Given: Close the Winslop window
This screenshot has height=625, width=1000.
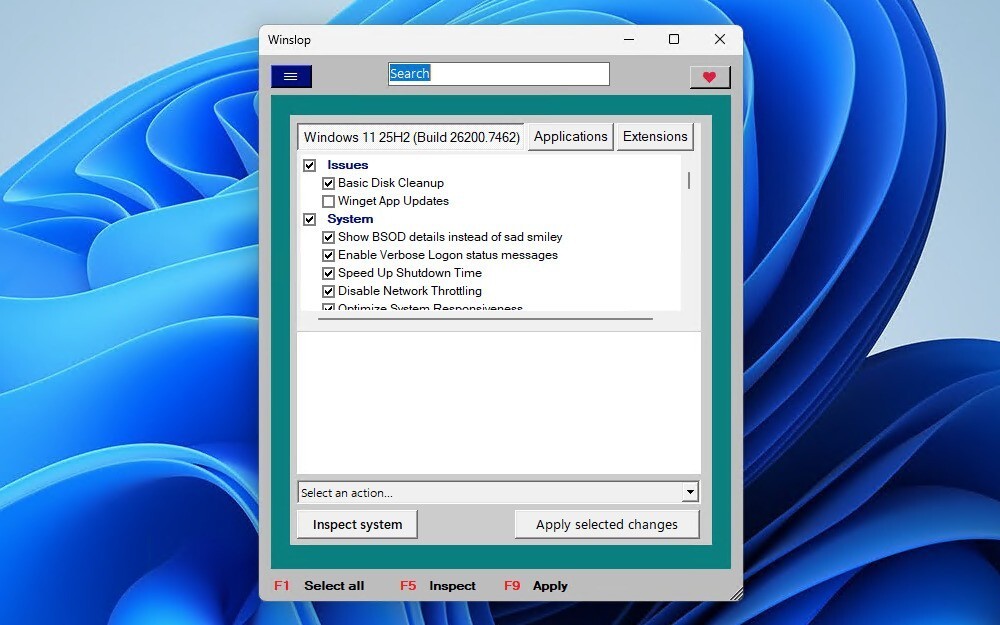Looking at the screenshot, I should click(x=720, y=40).
